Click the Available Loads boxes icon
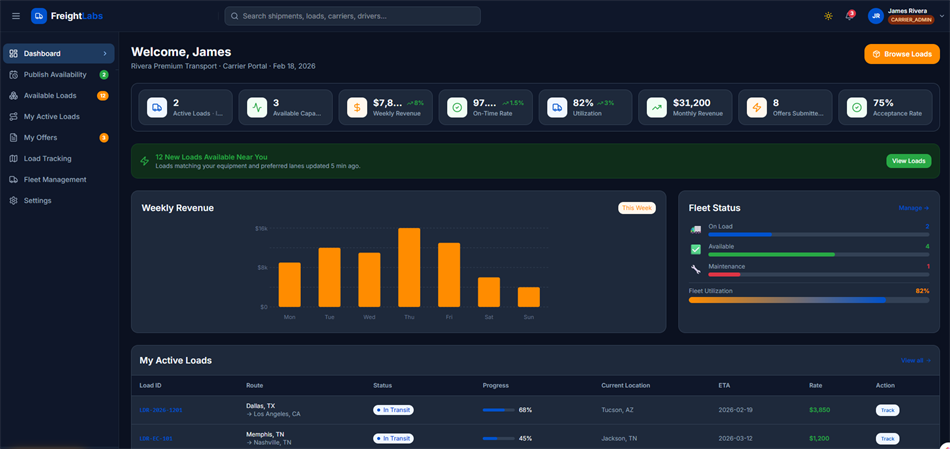The height and width of the screenshot is (449, 950). point(13,96)
